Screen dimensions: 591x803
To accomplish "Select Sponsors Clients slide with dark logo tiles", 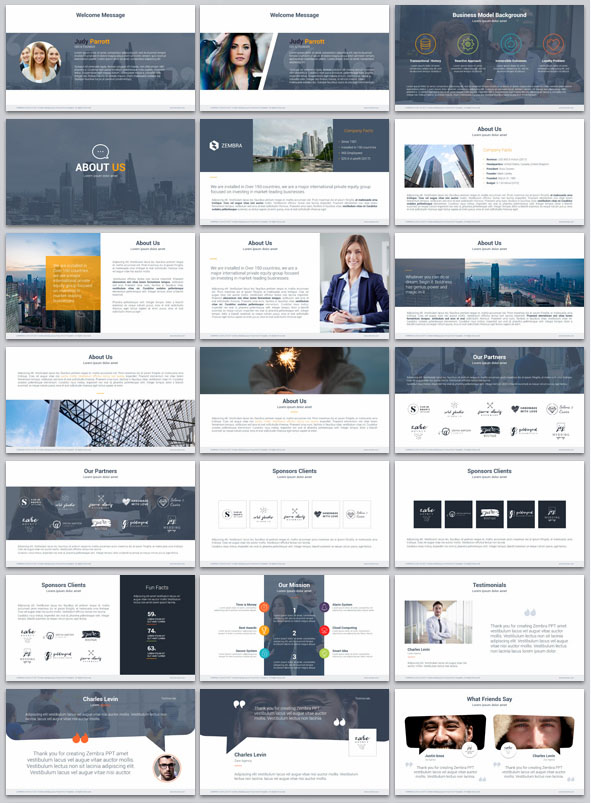I will click(489, 514).
